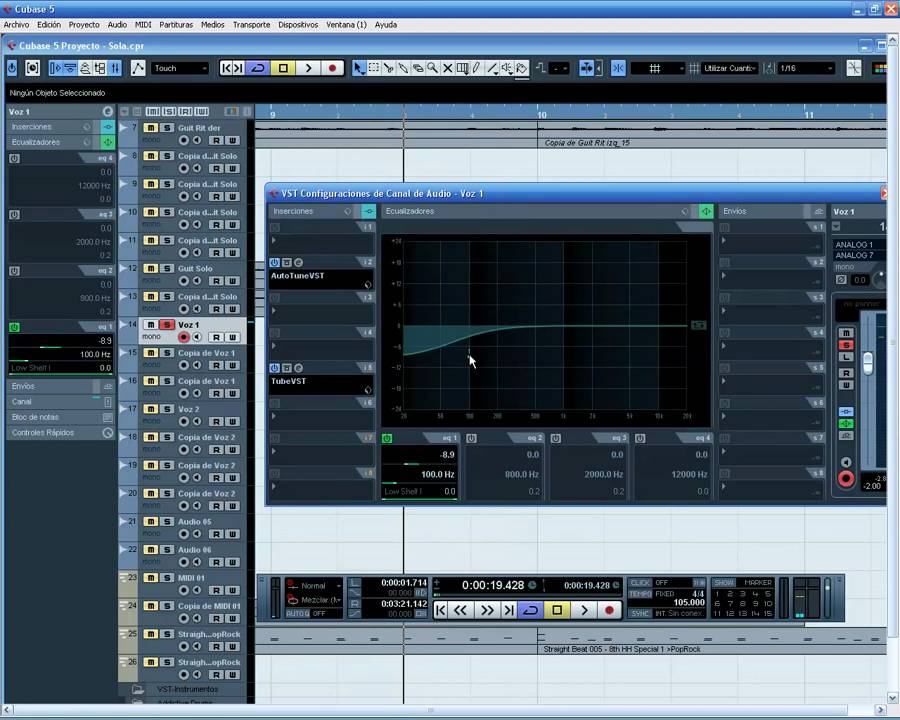The height and width of the screenshot is (720, 900).
Task: Select the Range Selection tool
Action: (374, 68)
